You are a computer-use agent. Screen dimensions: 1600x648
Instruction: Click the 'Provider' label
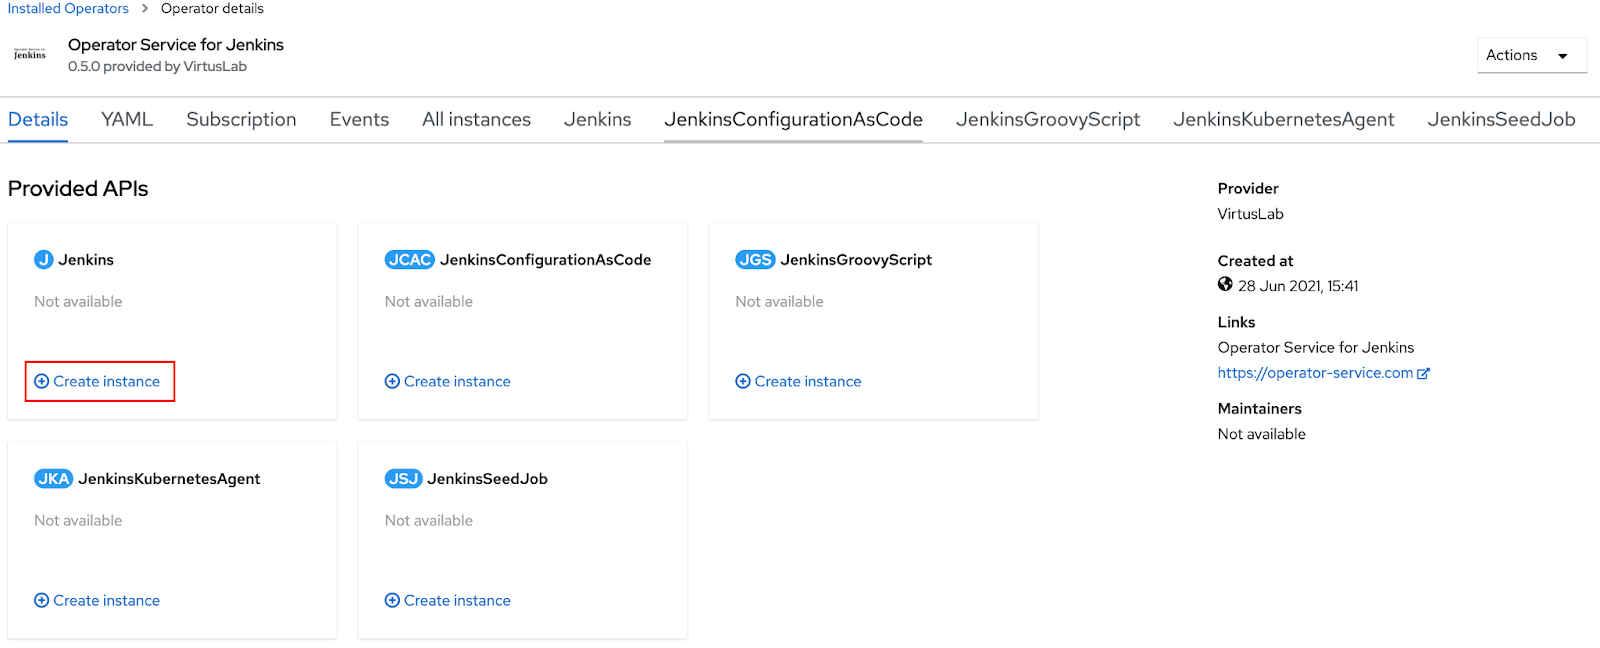point(1248,188)
